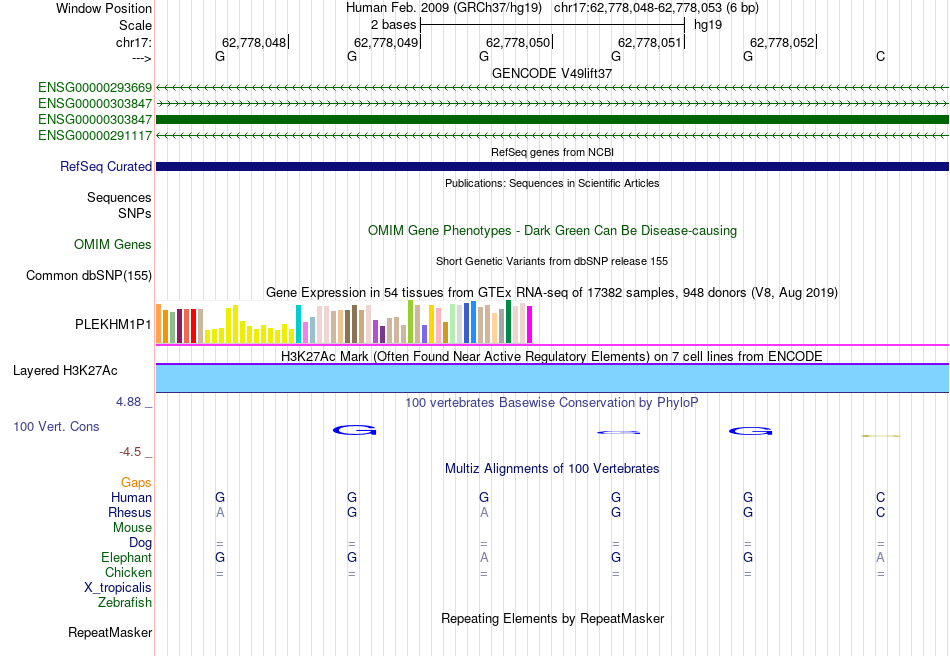Screen dimensions: 950x656
Task: Open the GENCODE V49lift37 track title
Action: 552,73
